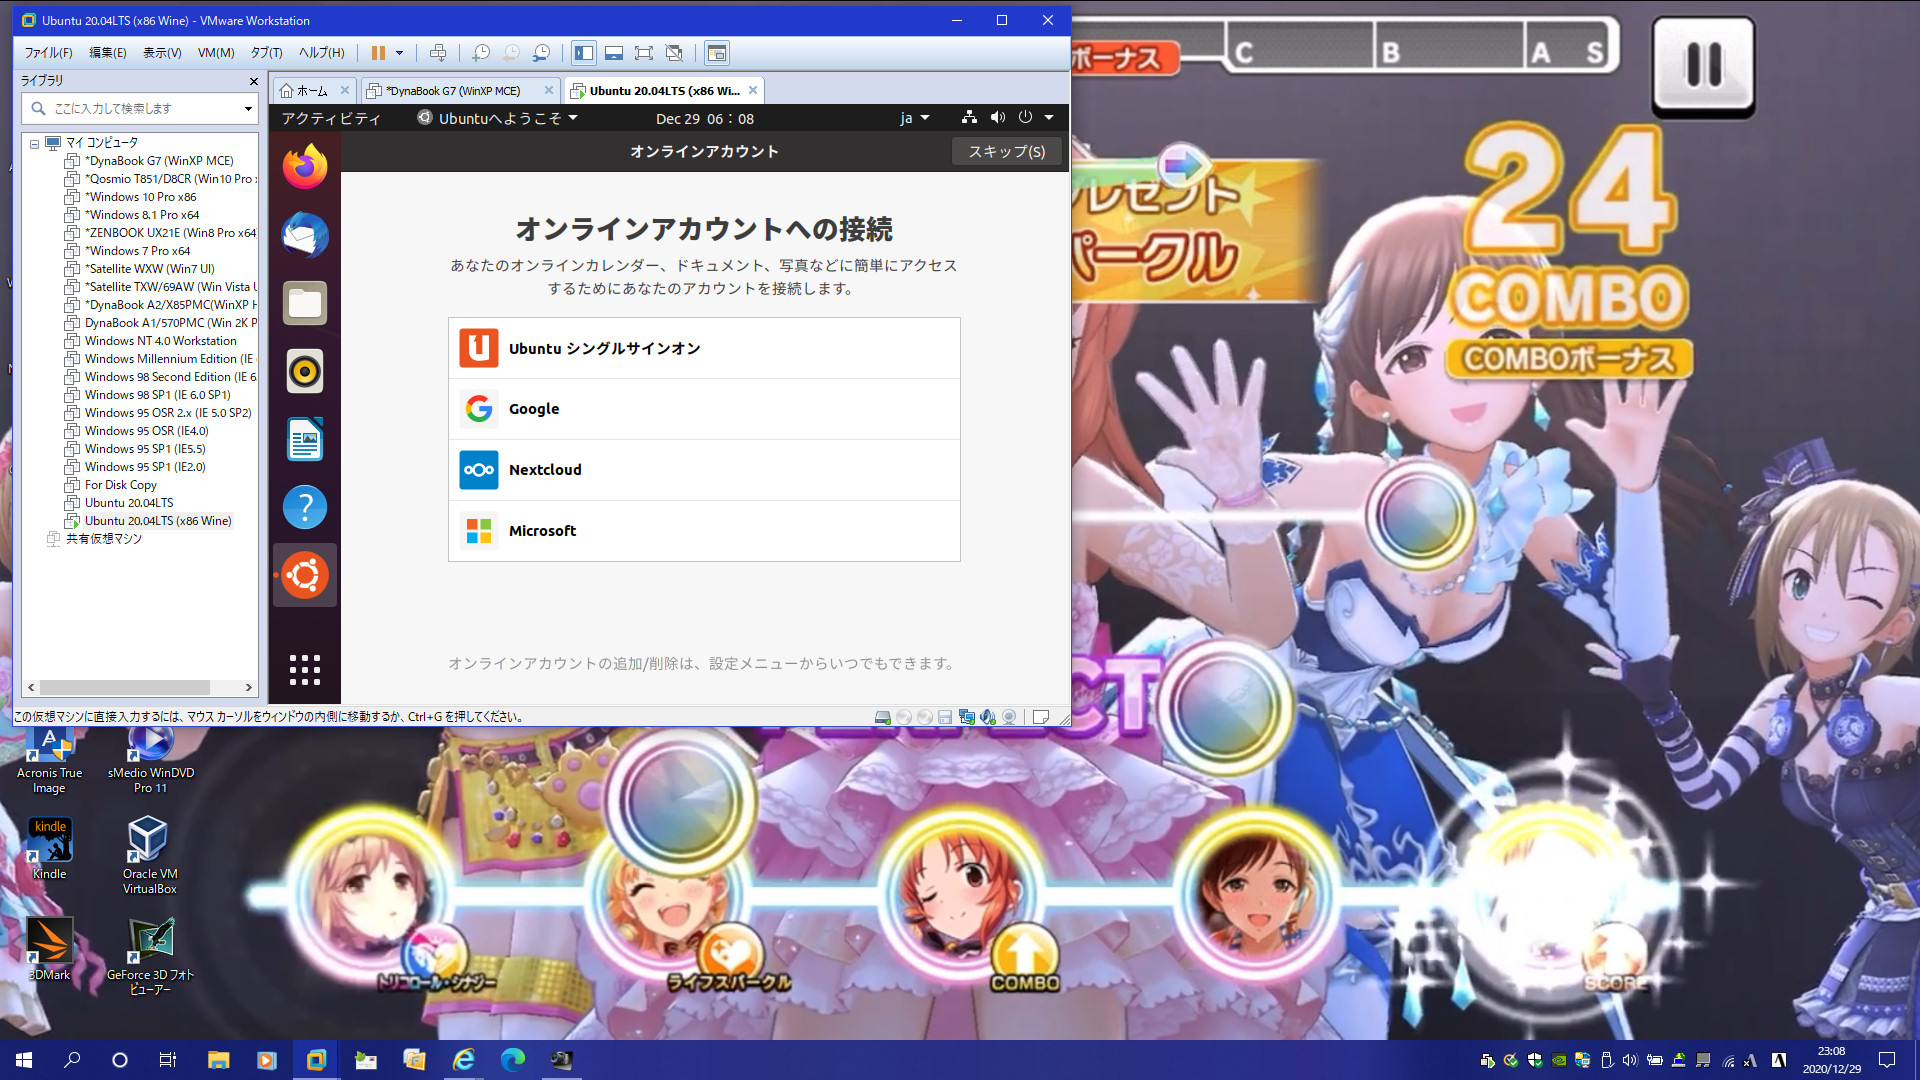Choose the Nextcloud account option

point(704,470)
